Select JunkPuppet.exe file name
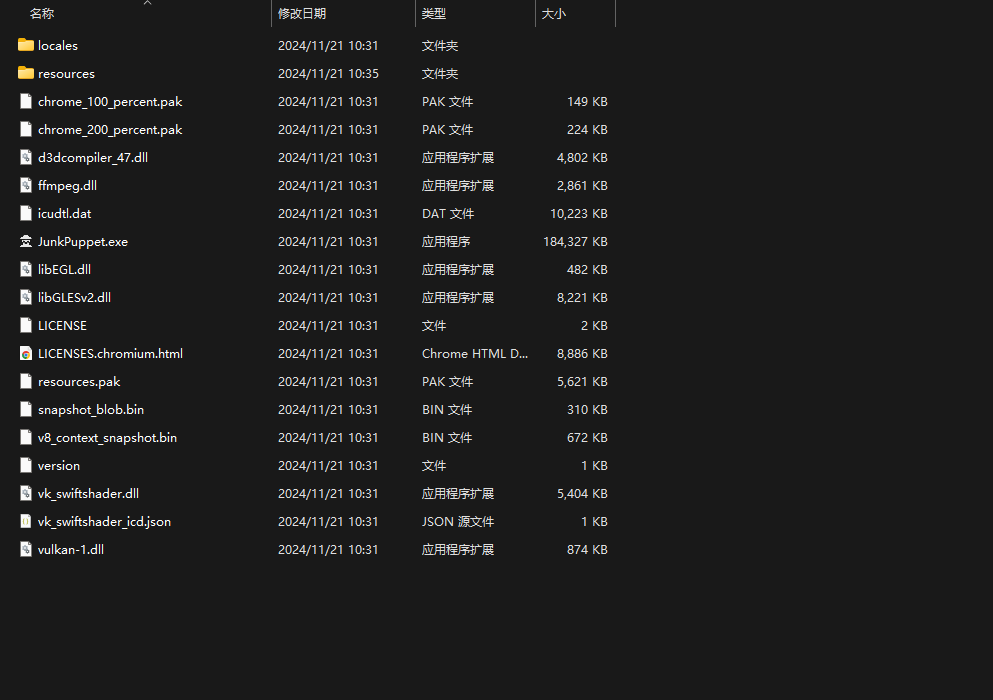Screen dimensions: 993x700 click(x=82, y=241)
